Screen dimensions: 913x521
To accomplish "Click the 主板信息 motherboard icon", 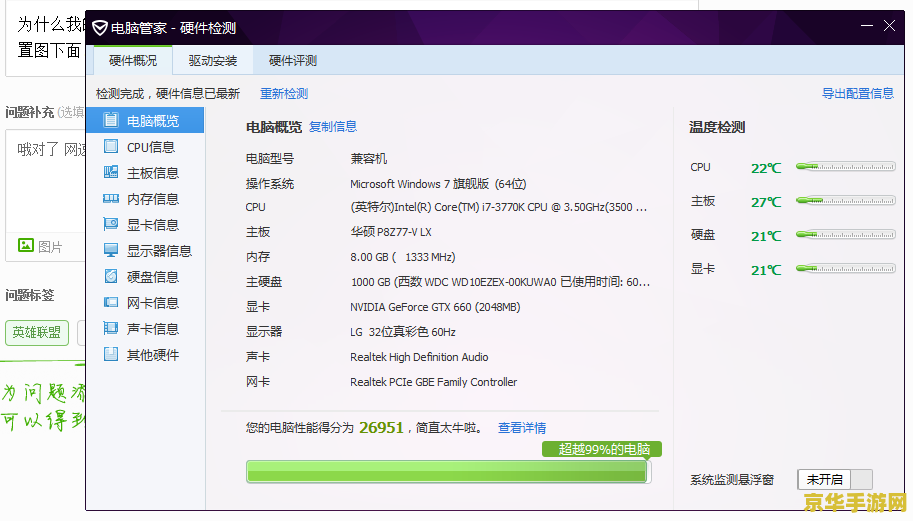I will coord(111,172).
